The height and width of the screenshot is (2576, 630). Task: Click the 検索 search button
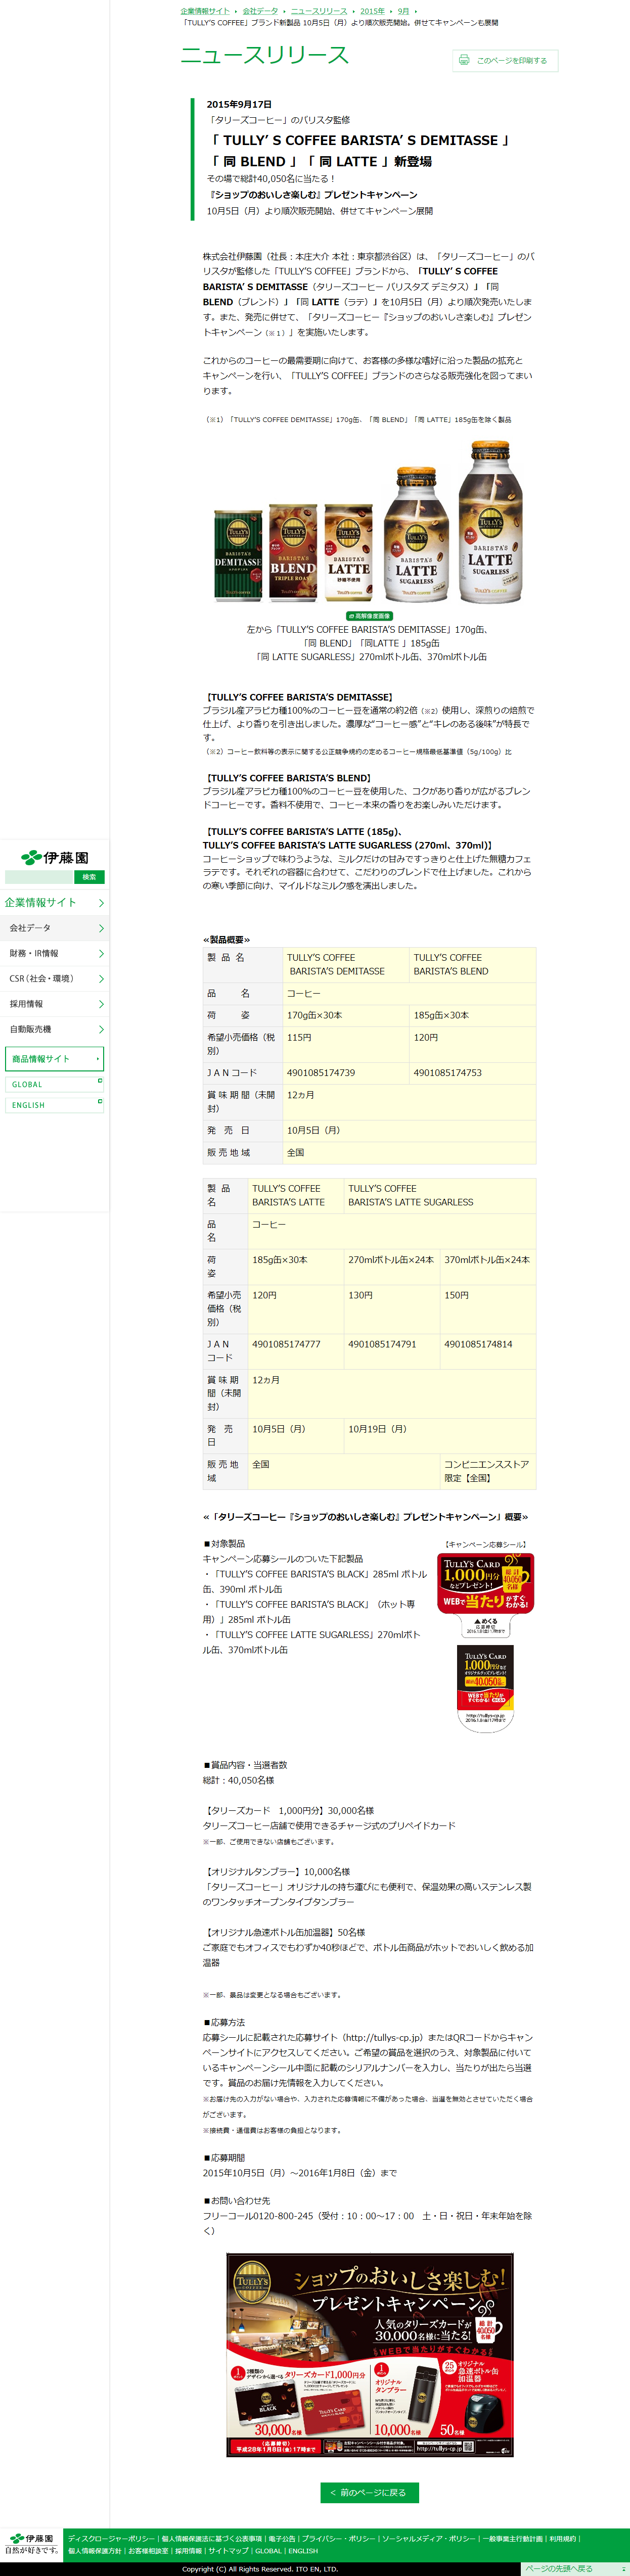pyautogui.click(x=89, y=877)
